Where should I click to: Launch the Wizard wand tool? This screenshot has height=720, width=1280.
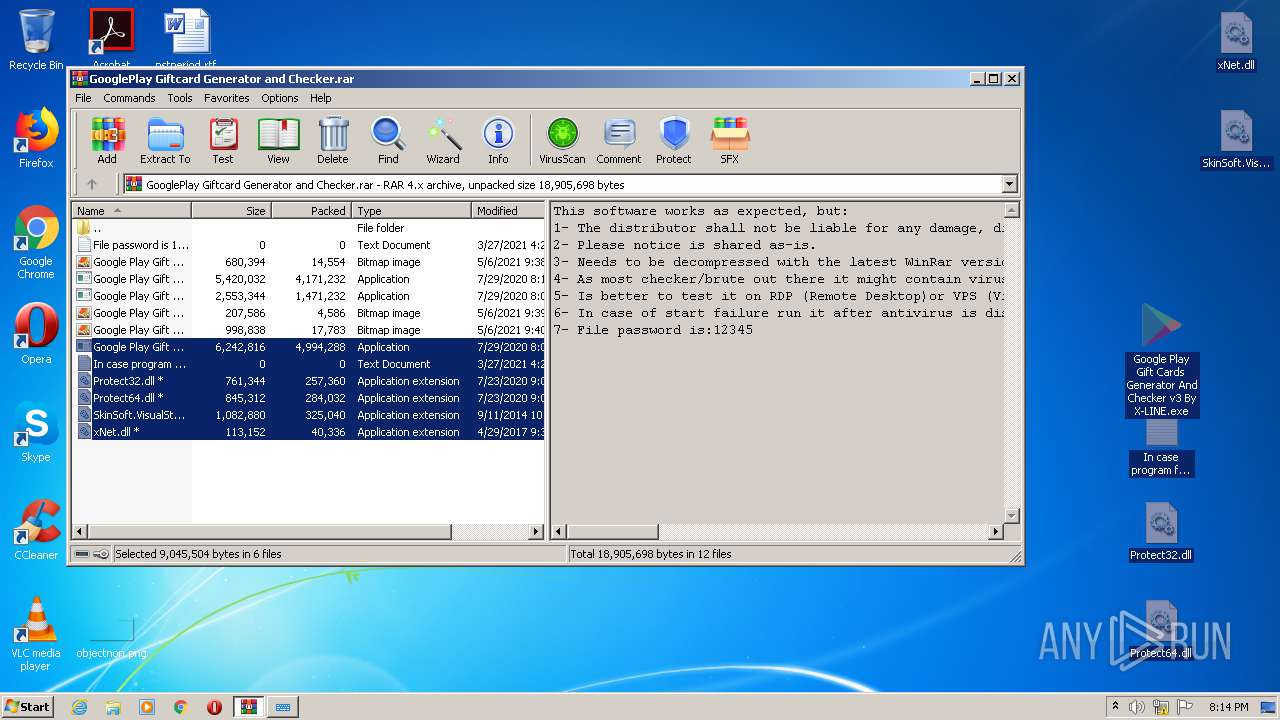(443, 140)
